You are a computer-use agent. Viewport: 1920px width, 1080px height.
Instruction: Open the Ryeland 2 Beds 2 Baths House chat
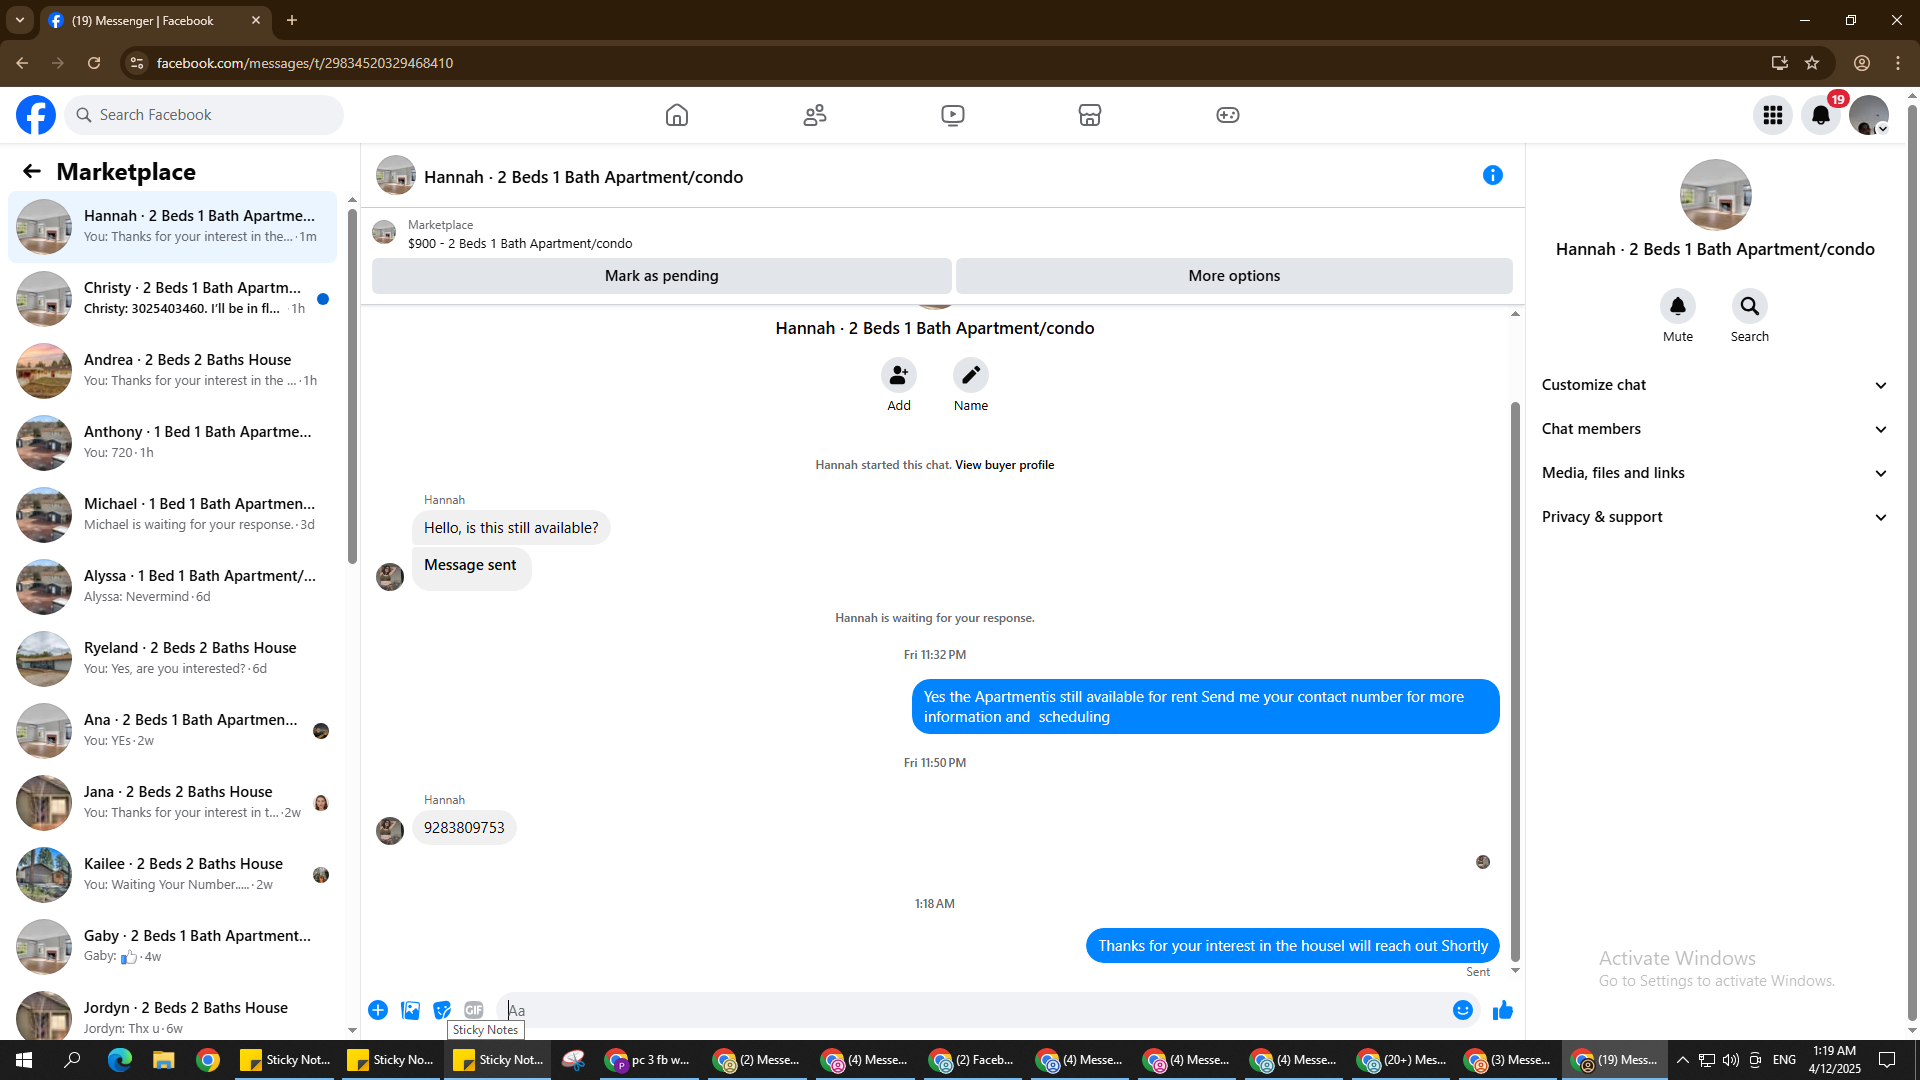point(172,659)
